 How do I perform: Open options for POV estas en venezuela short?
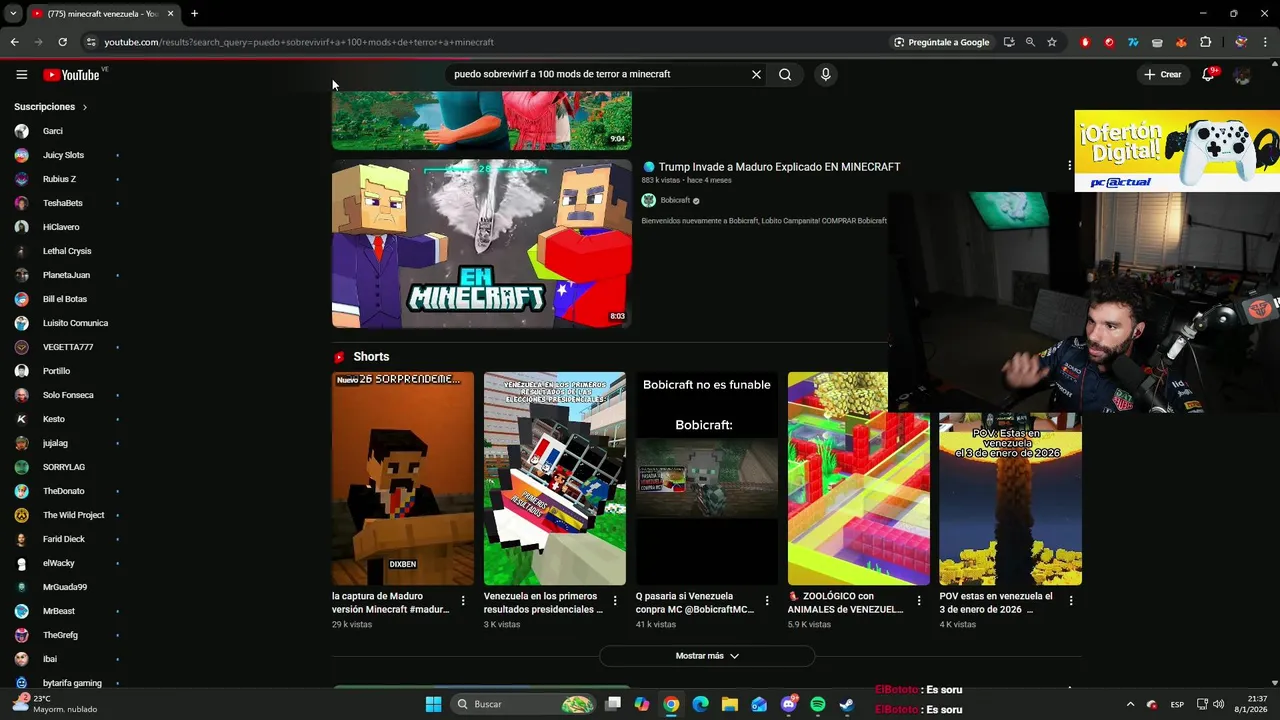(x=1071, y=601)
